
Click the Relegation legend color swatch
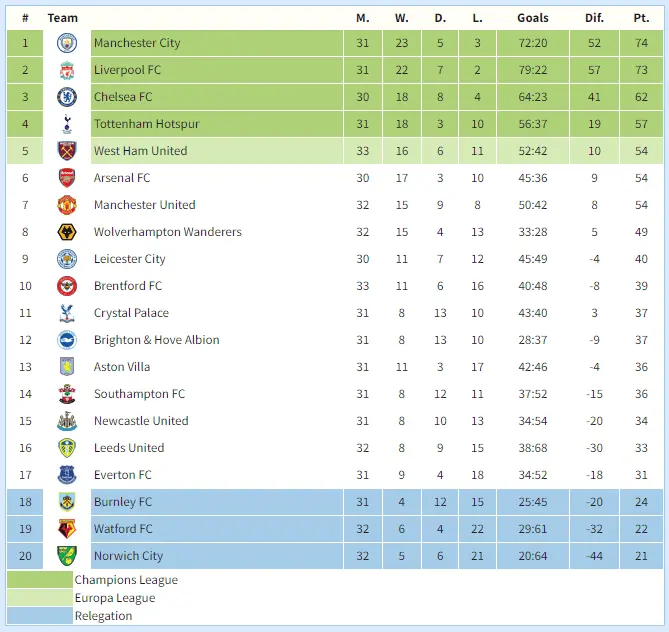point(40,616)
